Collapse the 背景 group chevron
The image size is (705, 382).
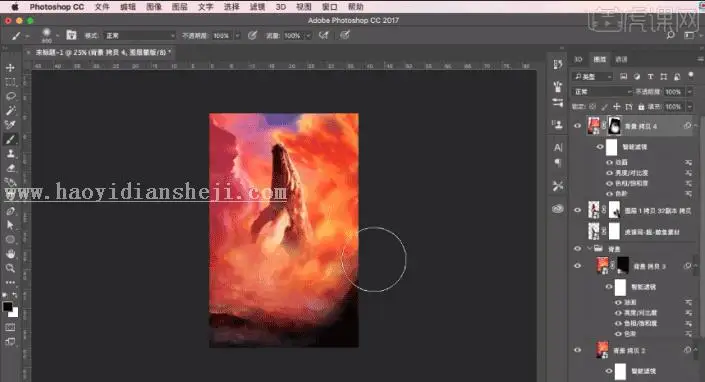point(589,249)
